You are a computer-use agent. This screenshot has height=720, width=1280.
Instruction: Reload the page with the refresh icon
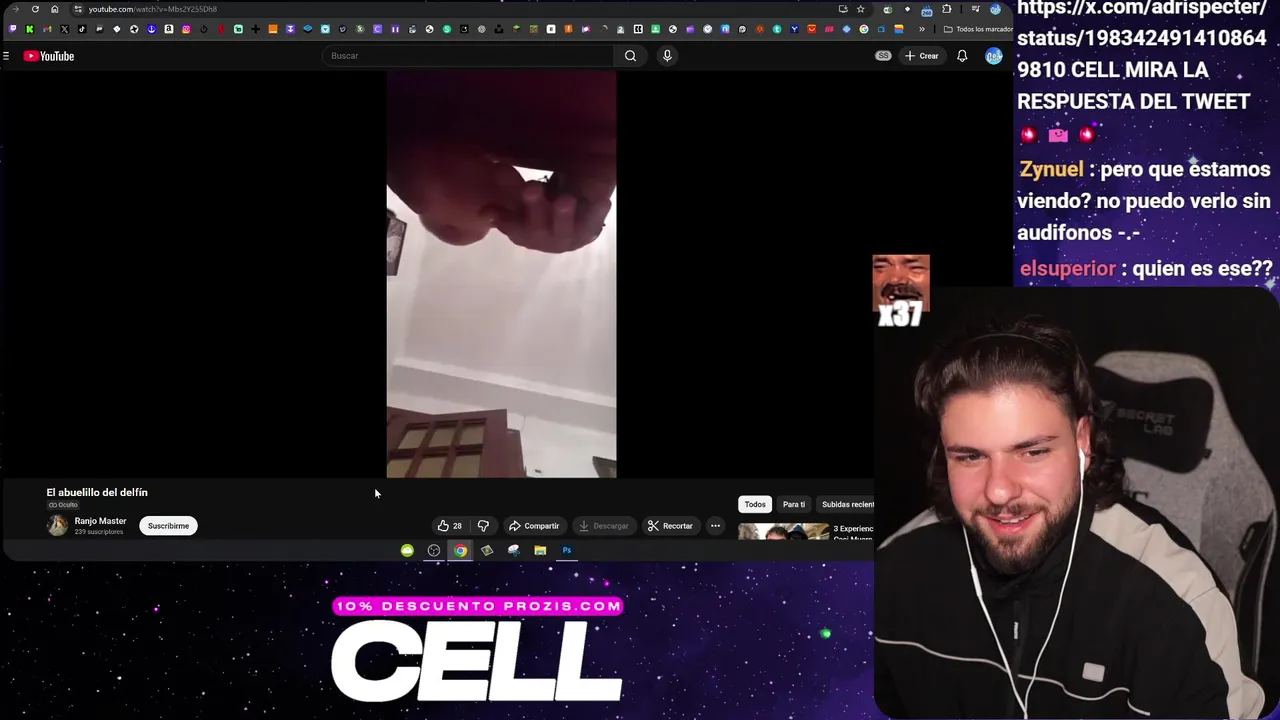point(35,9)
